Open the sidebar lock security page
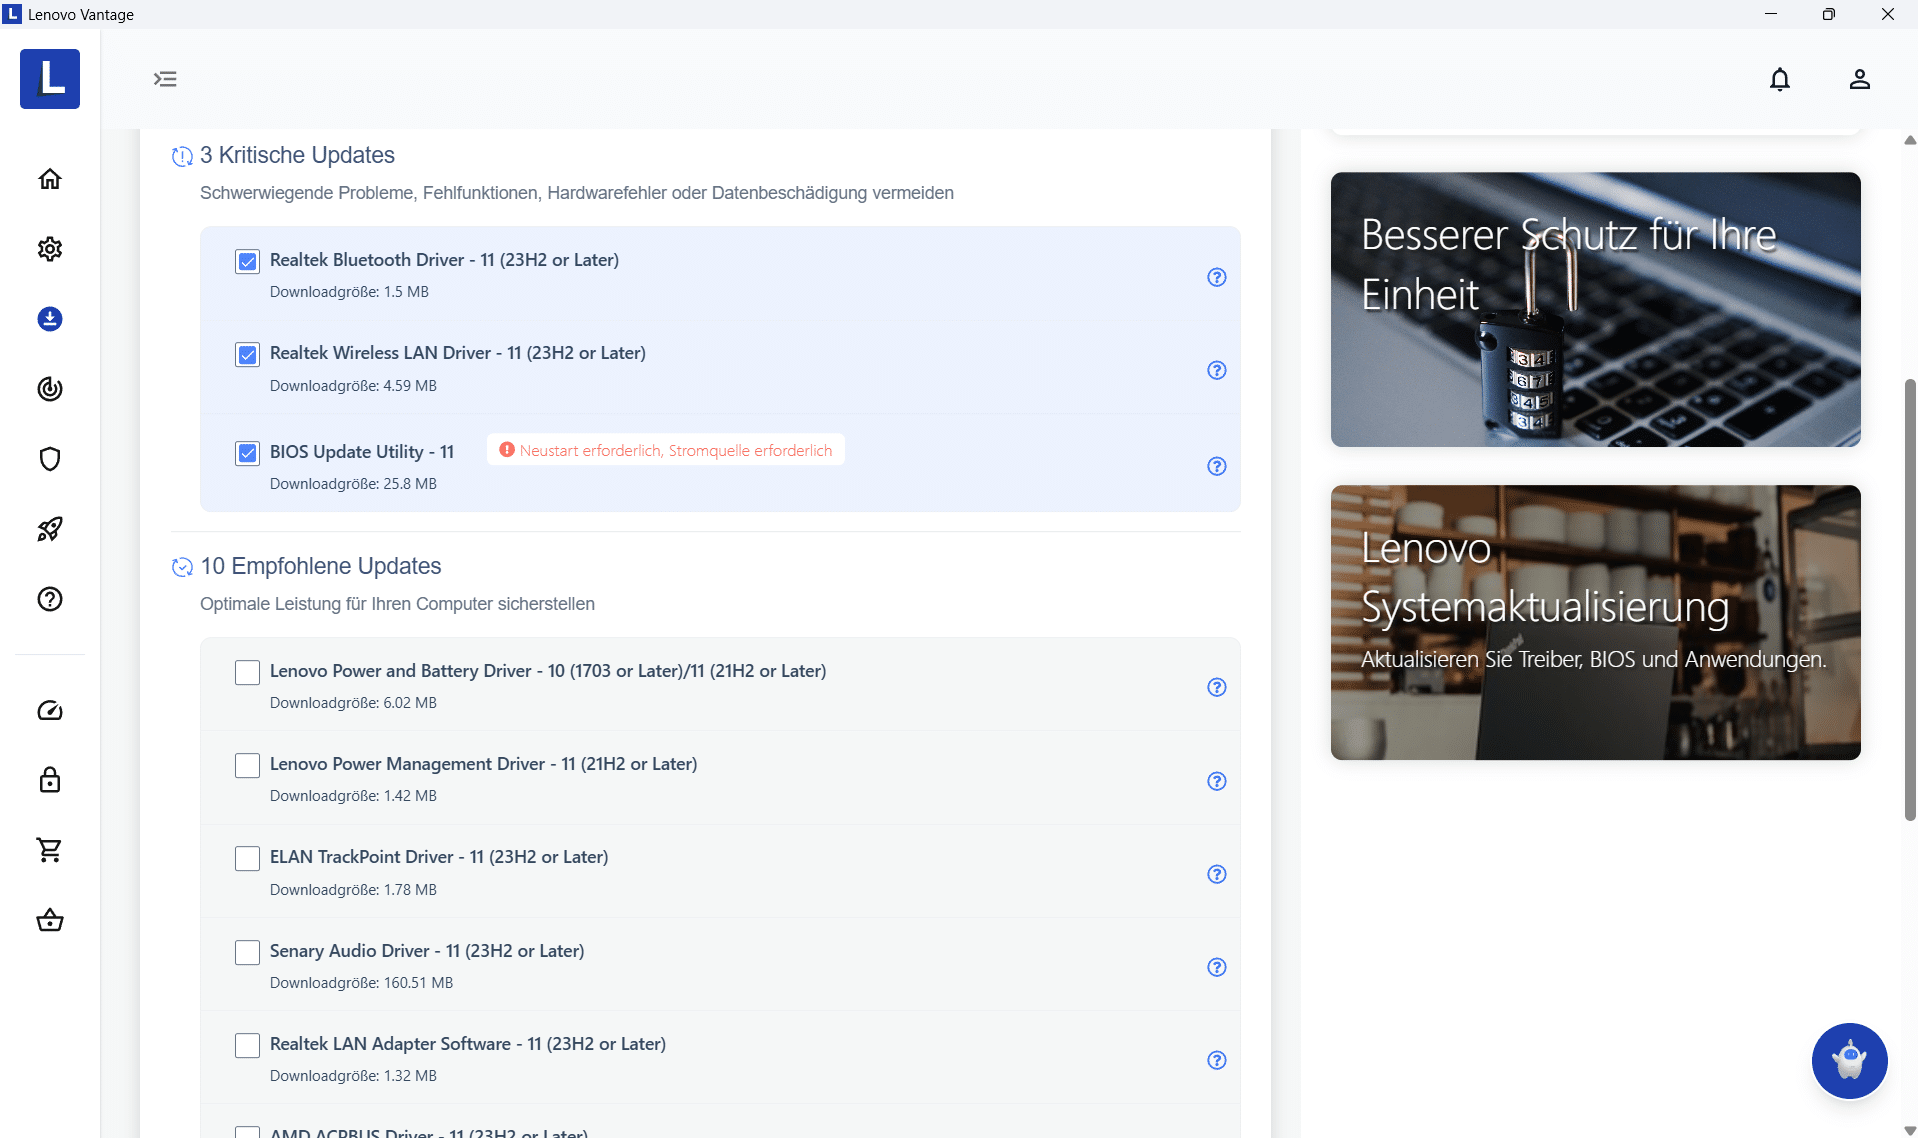 50,780
